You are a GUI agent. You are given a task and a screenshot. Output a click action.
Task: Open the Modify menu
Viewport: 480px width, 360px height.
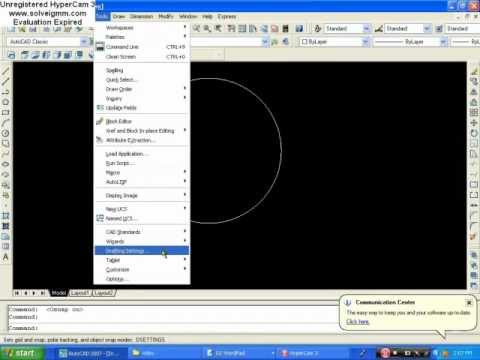coord(166,16)
